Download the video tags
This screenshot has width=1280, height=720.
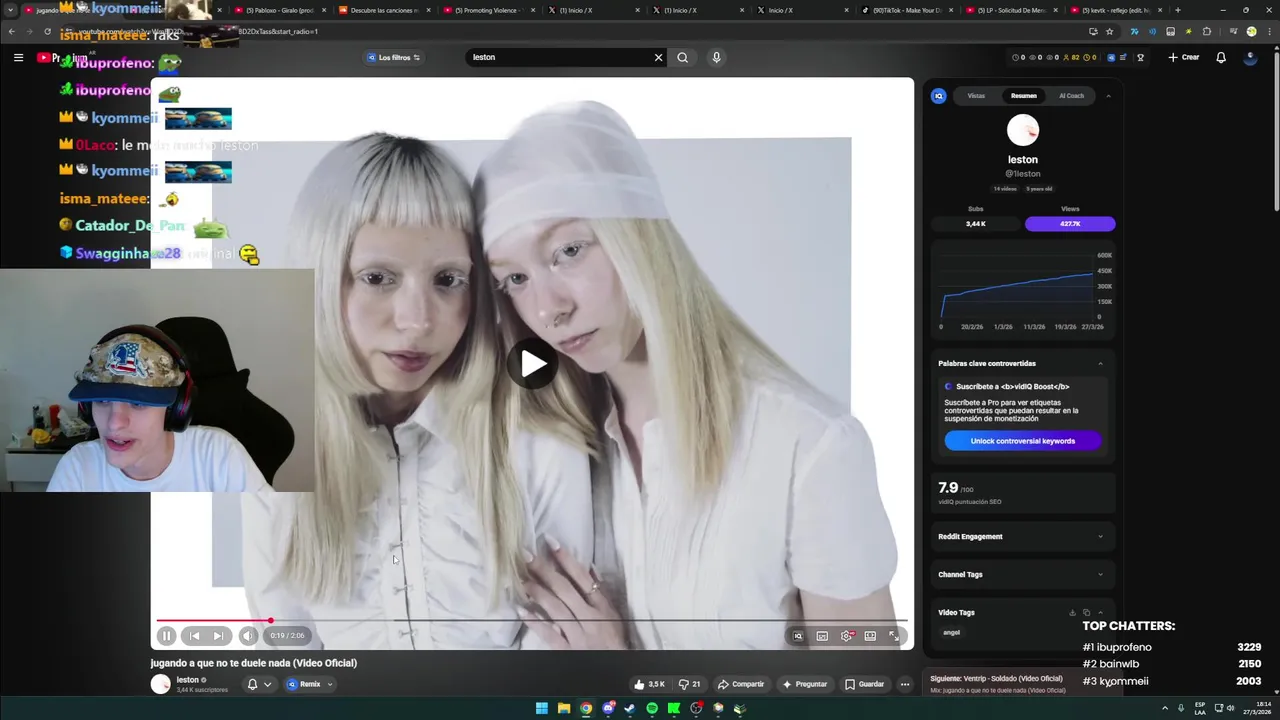1072,613
